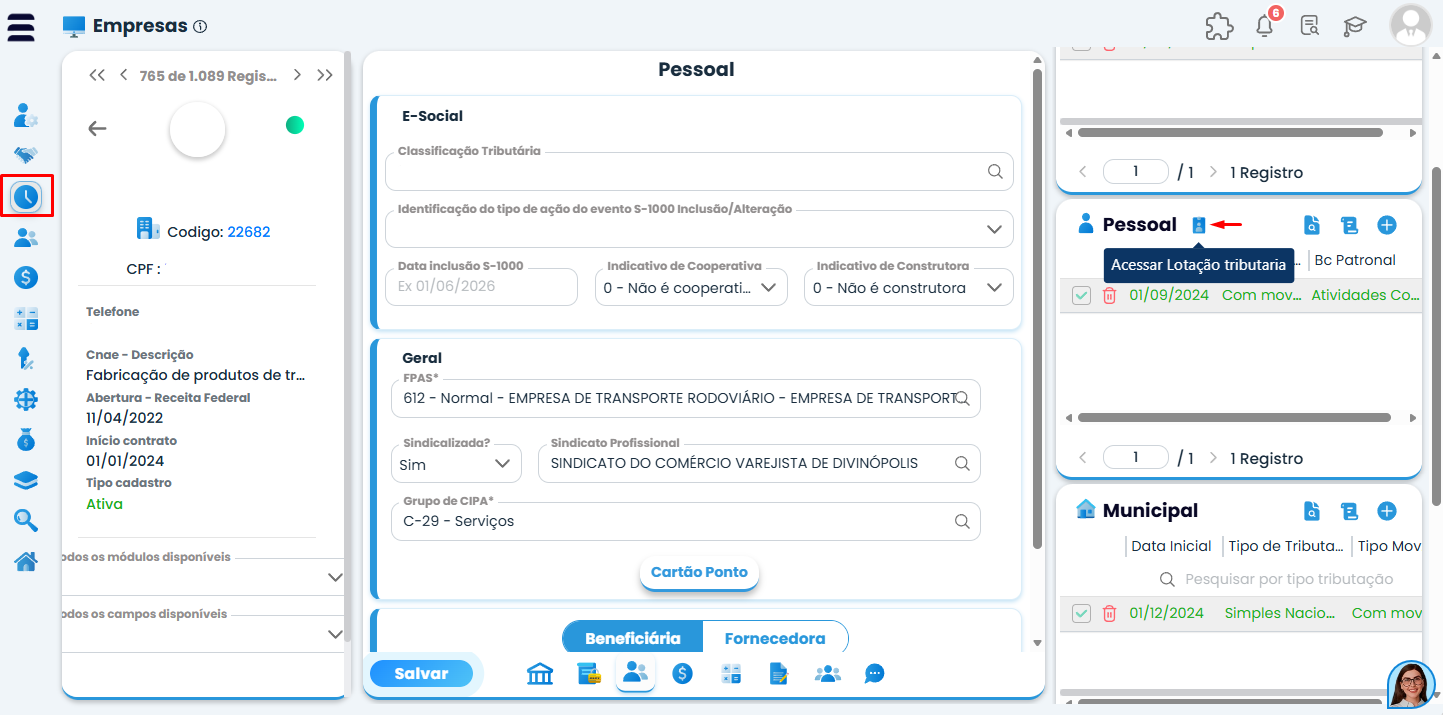Viewport: 1443px width, 715px height.
Task: Open the stacked layers icon in sidebar
Action: click(x=26, y=481)
